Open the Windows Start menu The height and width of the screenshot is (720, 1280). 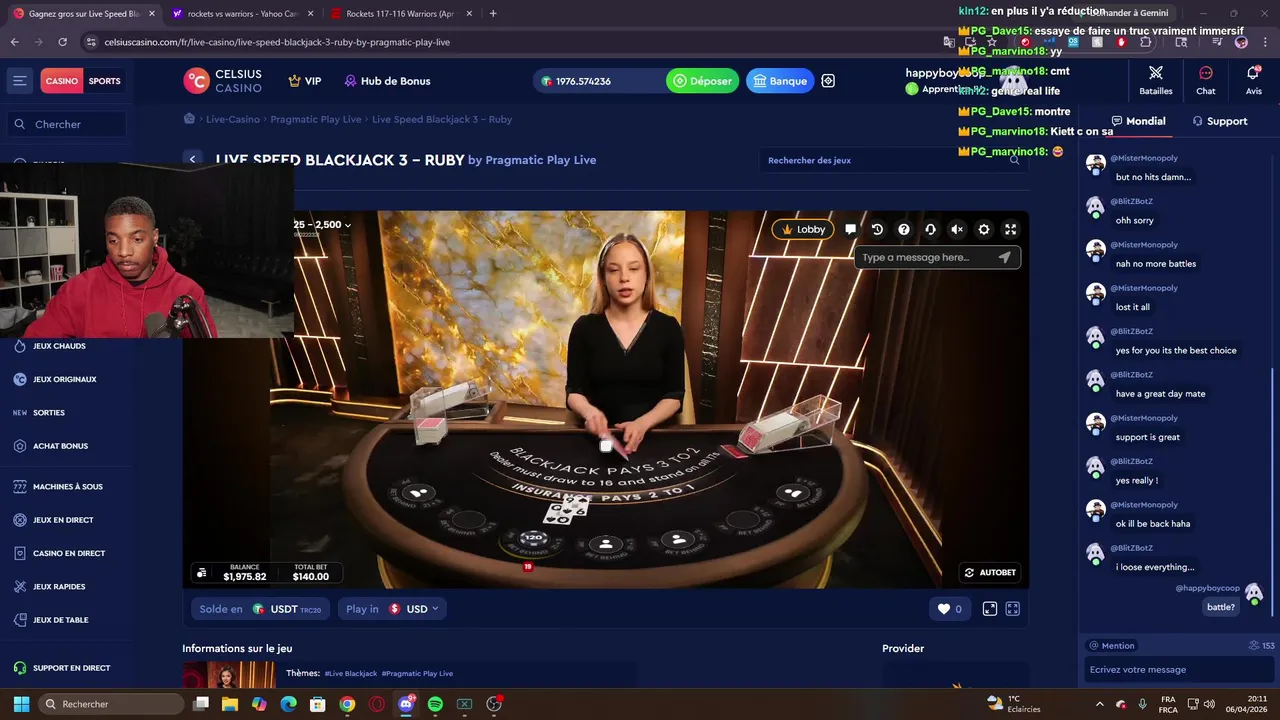21,704
